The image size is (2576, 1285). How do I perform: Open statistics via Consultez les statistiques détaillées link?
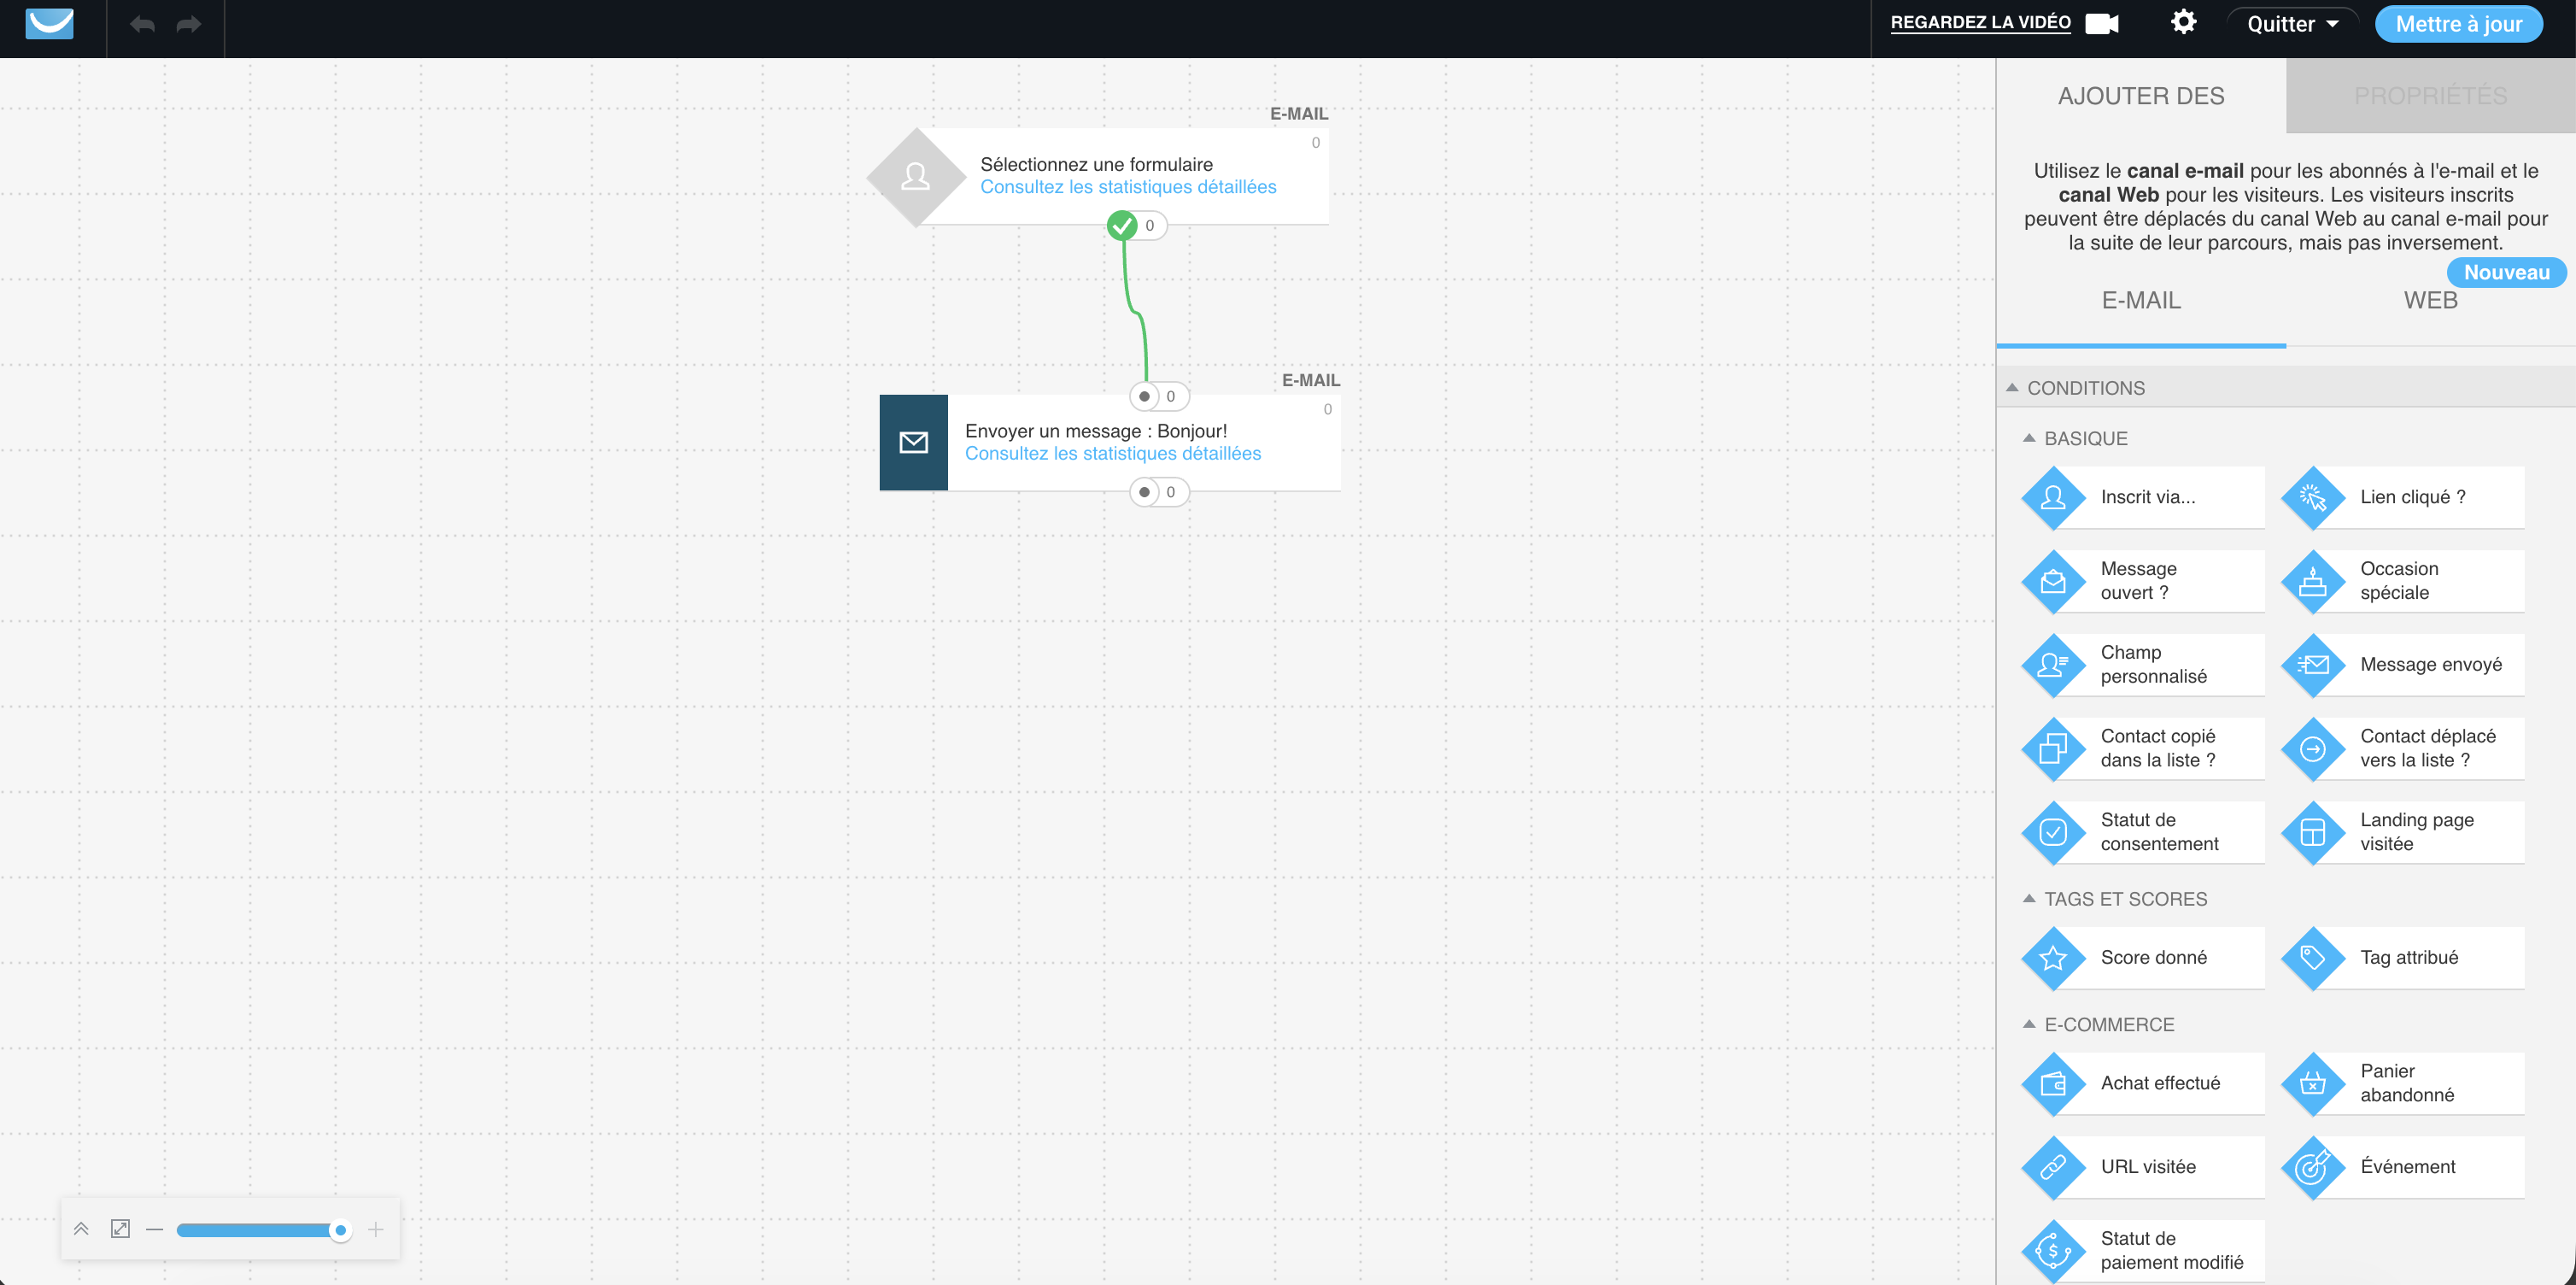pyautogui.click(x=1128, y=186)
